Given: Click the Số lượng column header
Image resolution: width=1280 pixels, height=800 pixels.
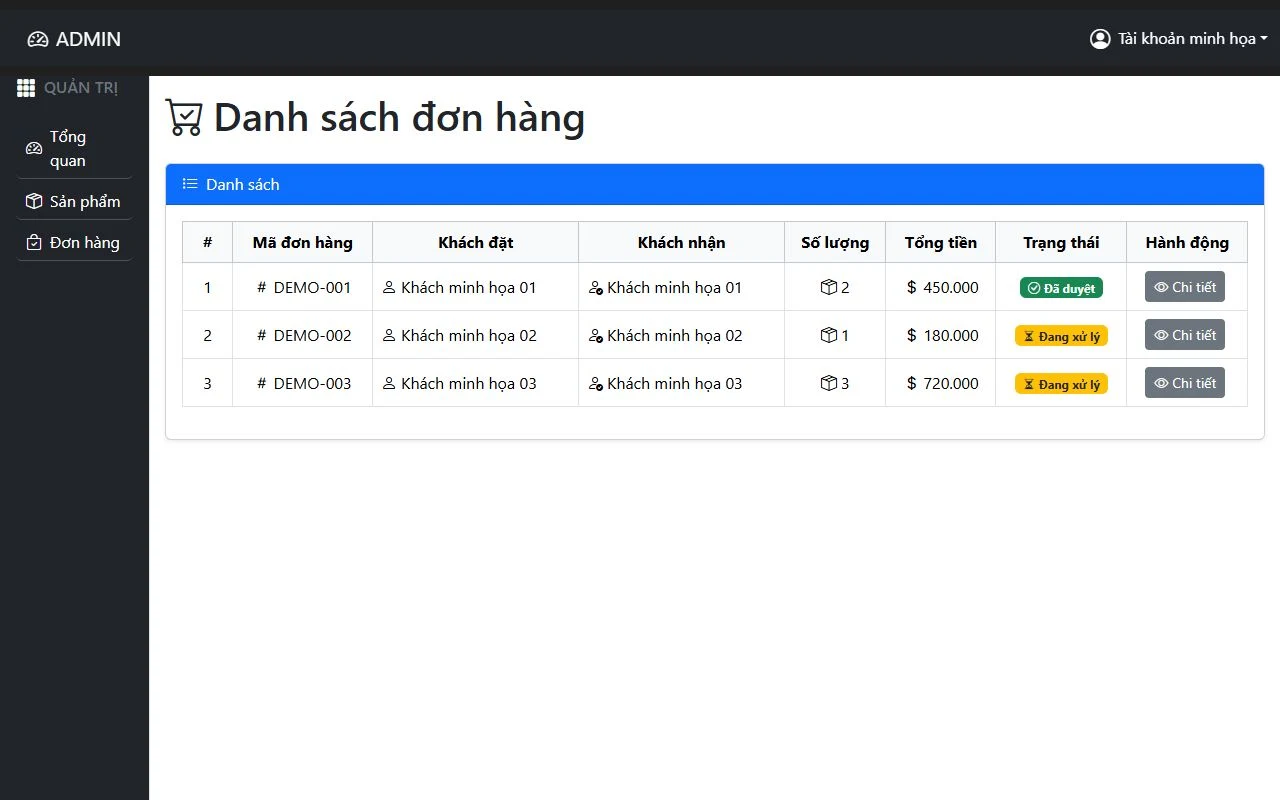Looking at the screenshot, I should click(x=835, y=242).
